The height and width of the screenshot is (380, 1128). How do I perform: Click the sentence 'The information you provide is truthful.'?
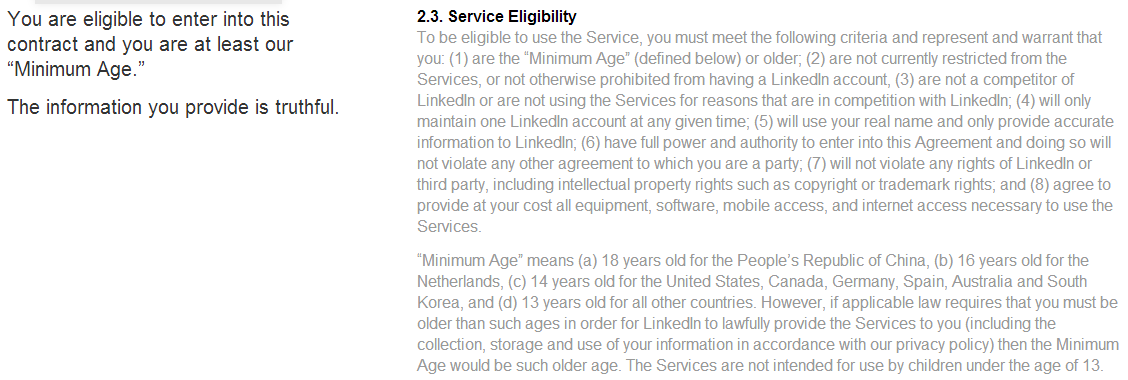[x=173, y=108]
